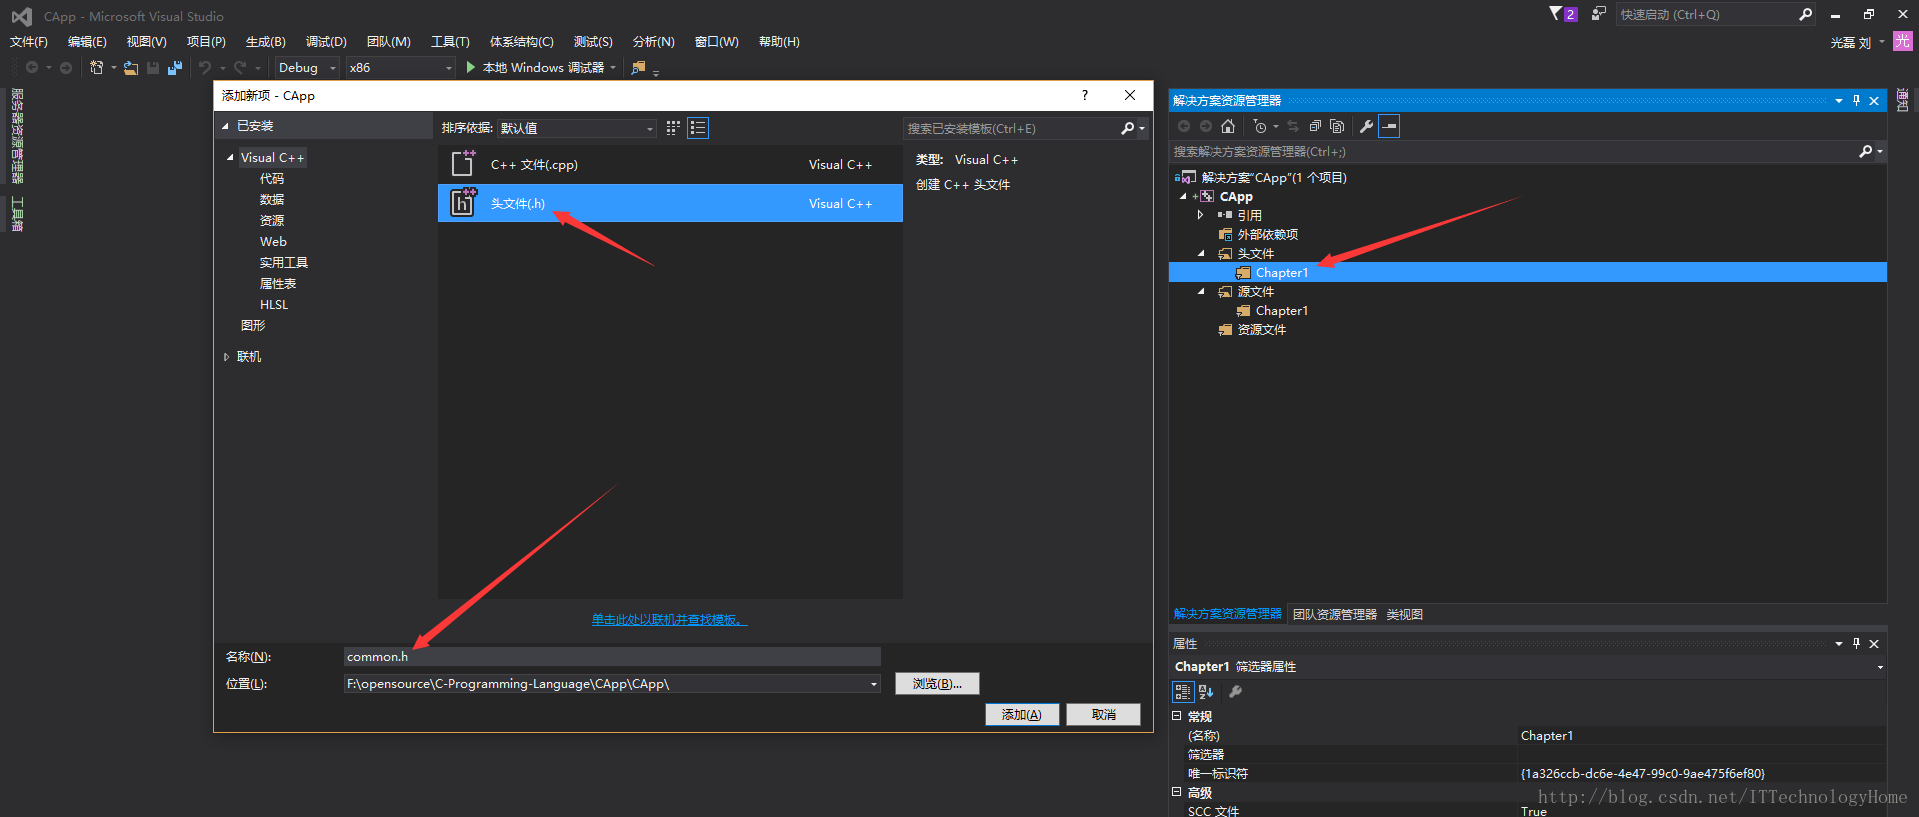
Task: Open the Build (生成) menu
Action: click(266, 41)
